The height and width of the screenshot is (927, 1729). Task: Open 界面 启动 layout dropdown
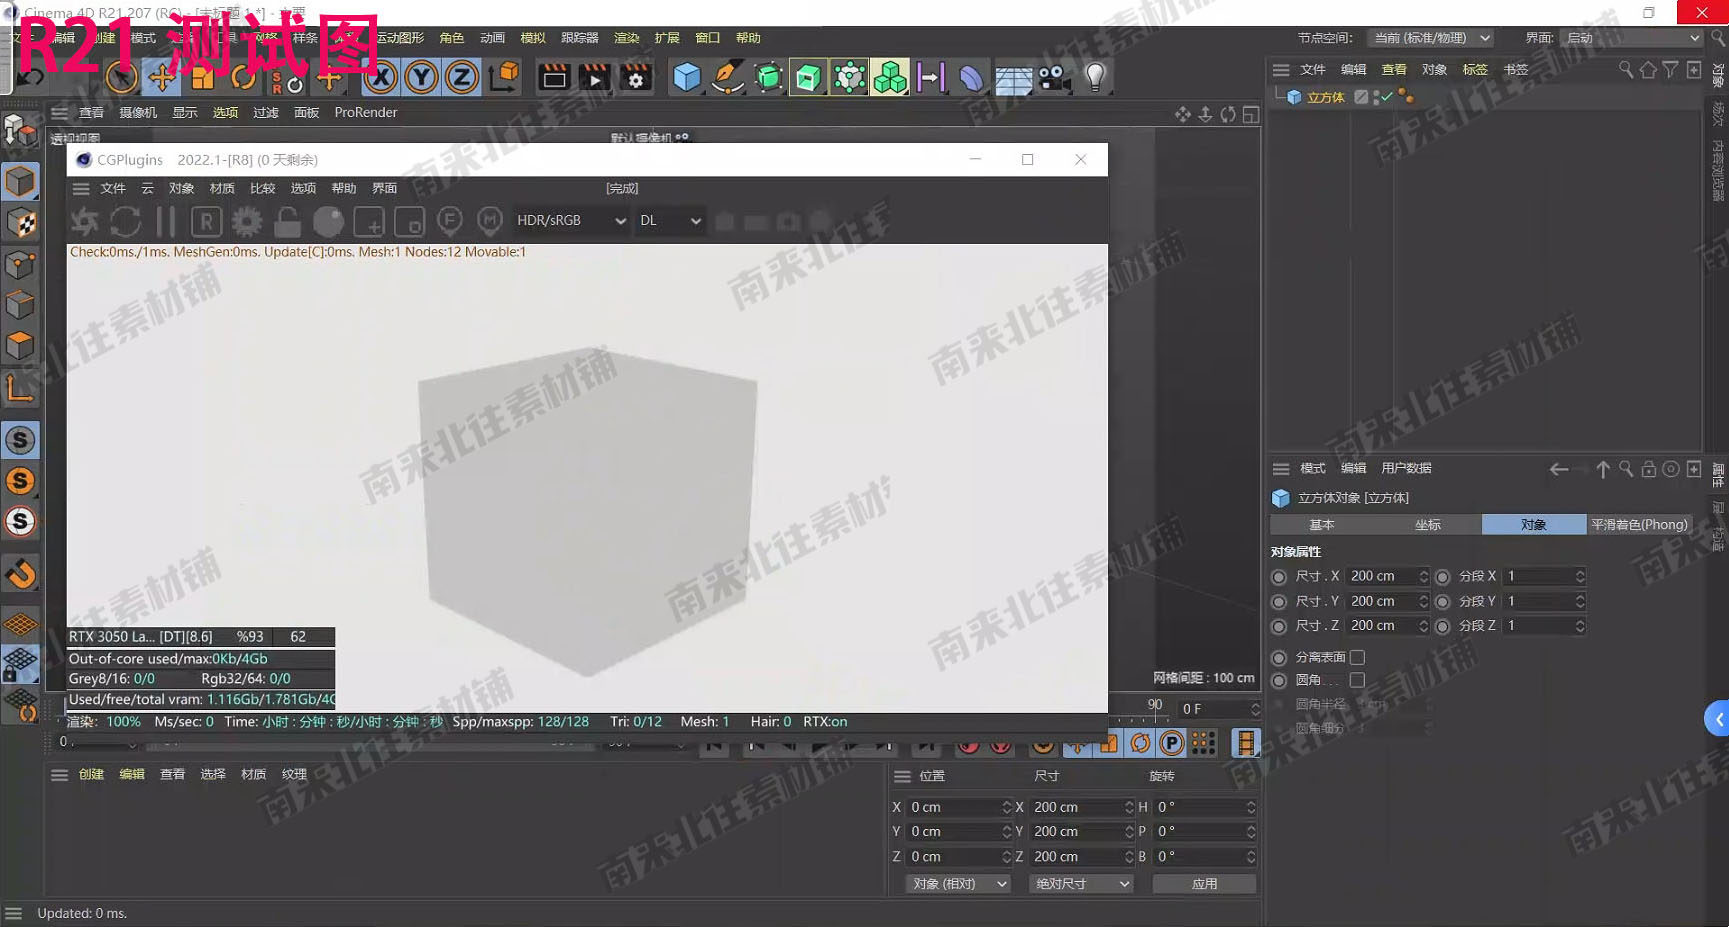tap(1631, 38)
